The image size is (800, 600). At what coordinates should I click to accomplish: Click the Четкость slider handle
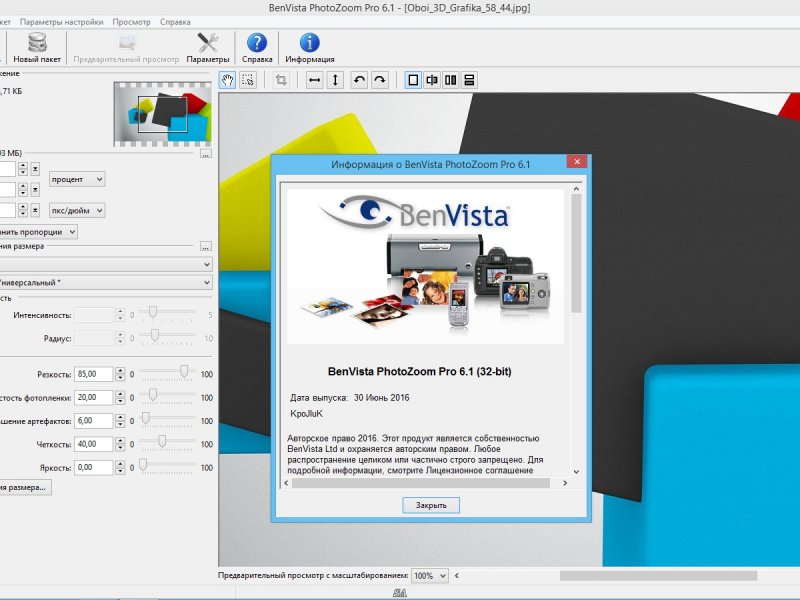162,441
